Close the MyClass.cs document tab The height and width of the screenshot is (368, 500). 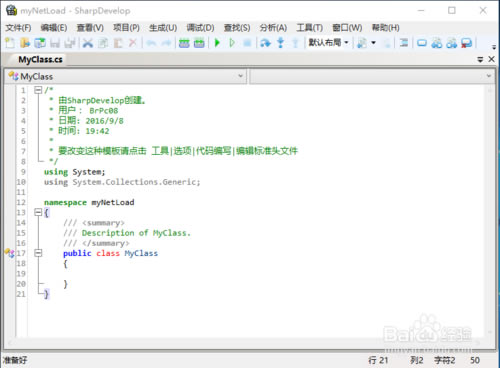pyautogui.click(x=491, y=59)
